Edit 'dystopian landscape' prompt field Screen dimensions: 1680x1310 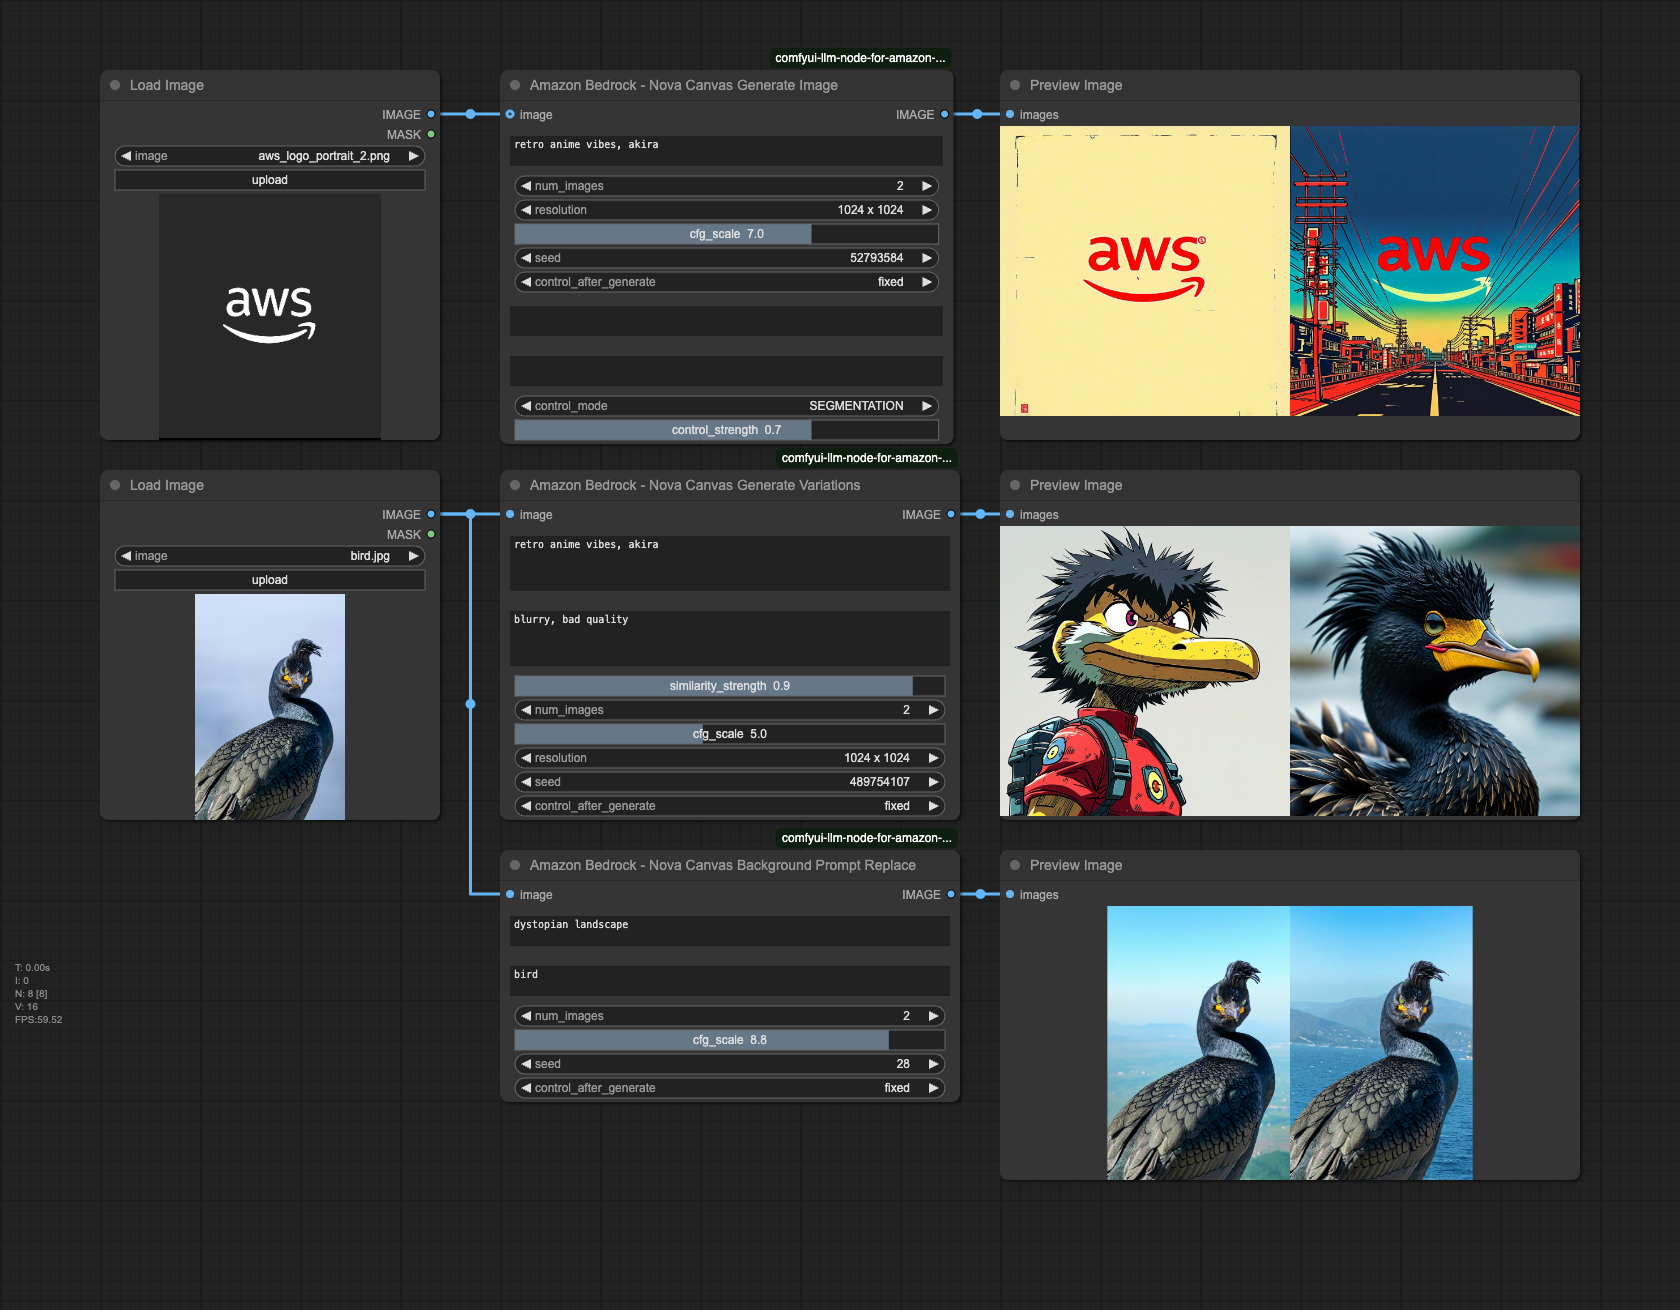click(730, 931)
